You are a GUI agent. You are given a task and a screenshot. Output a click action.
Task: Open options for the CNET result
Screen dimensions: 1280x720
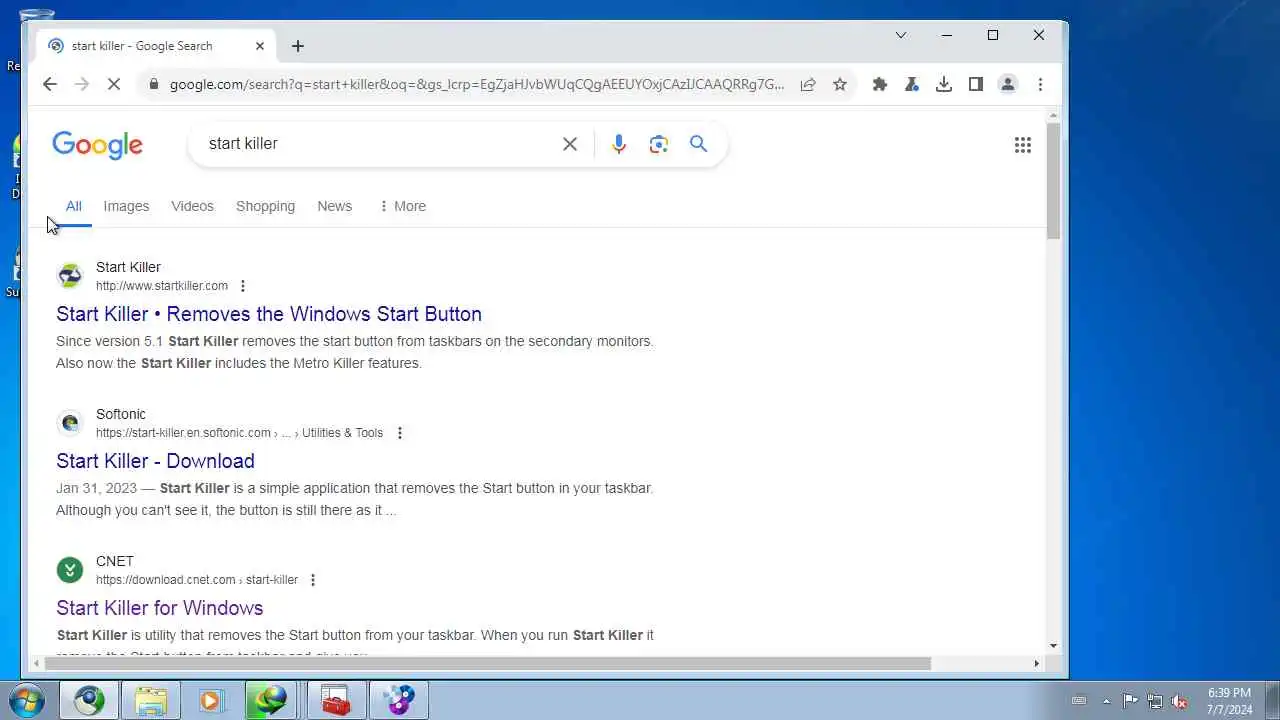coord(313,580)
